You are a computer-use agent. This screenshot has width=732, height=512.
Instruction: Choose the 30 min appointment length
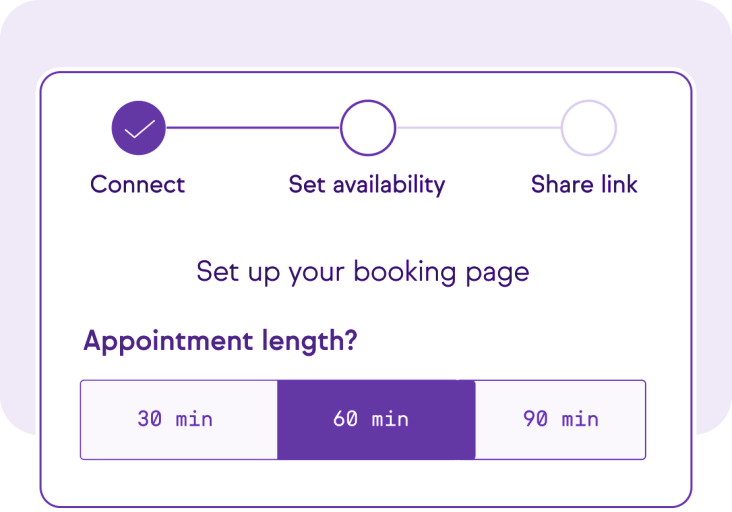[179, 420]
